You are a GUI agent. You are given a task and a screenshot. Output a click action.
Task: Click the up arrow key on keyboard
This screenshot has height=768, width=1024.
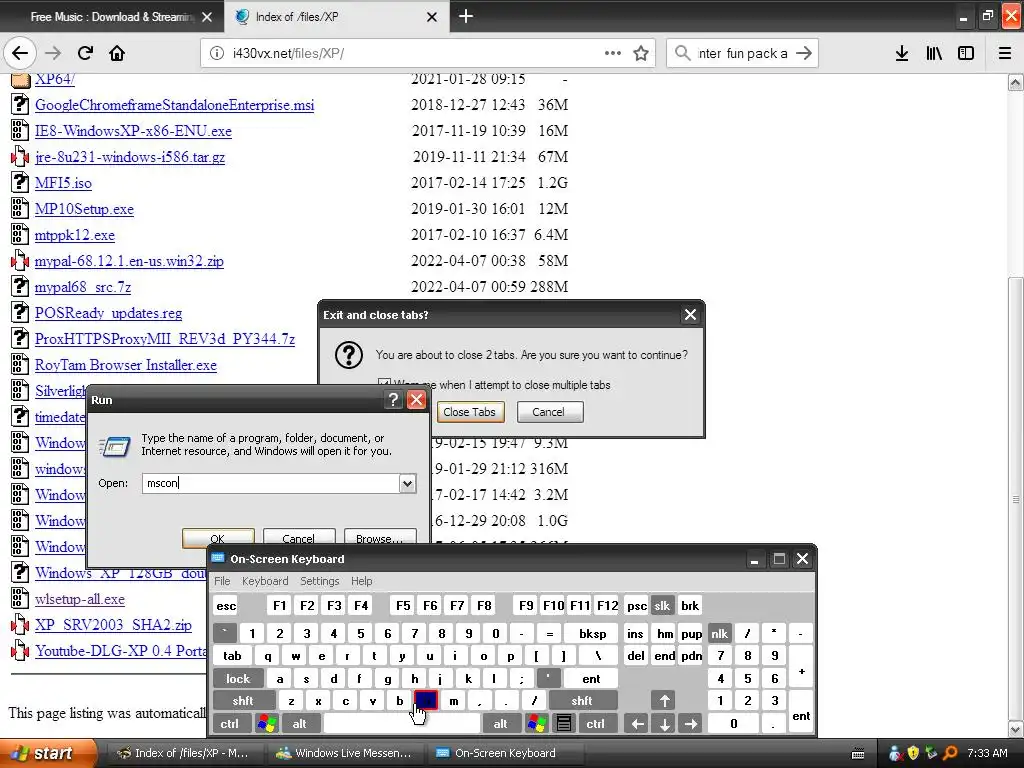point(664,701)
